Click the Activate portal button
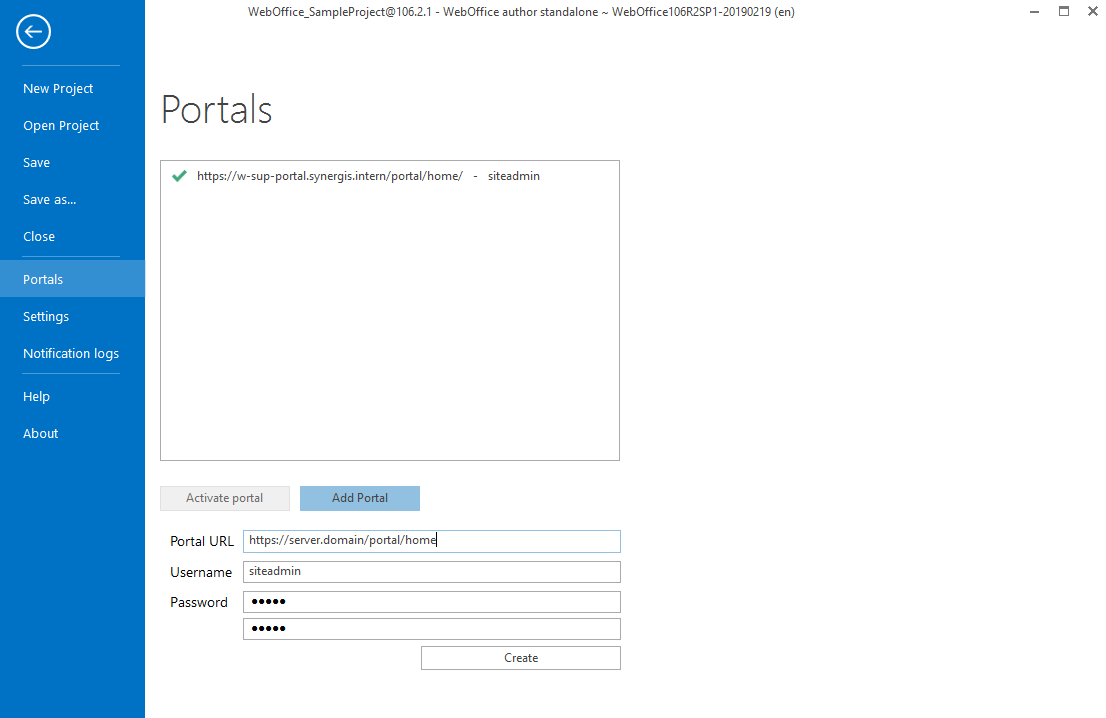 click(224, 498)
